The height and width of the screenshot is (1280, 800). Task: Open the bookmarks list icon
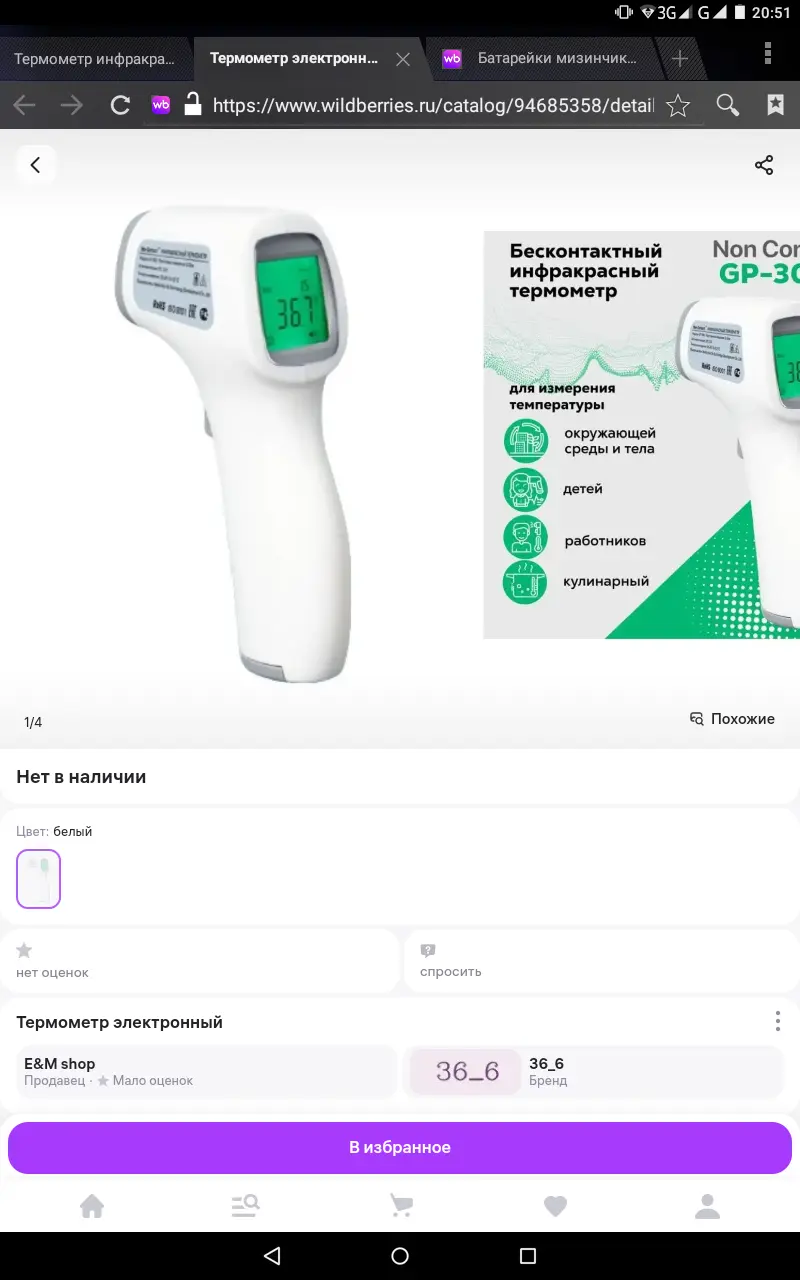point(775,105)
